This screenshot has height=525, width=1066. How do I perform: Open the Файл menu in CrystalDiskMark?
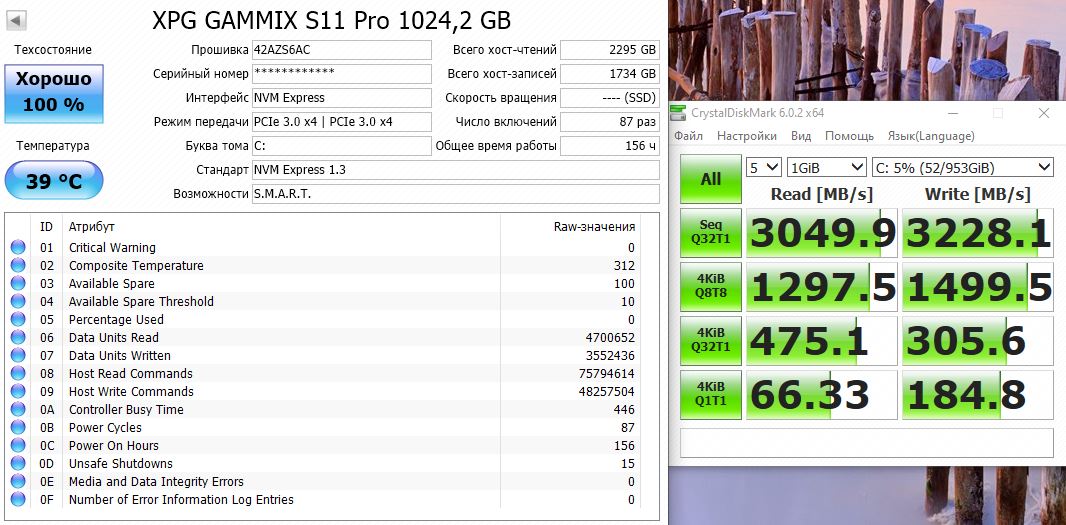click(689, 136)
